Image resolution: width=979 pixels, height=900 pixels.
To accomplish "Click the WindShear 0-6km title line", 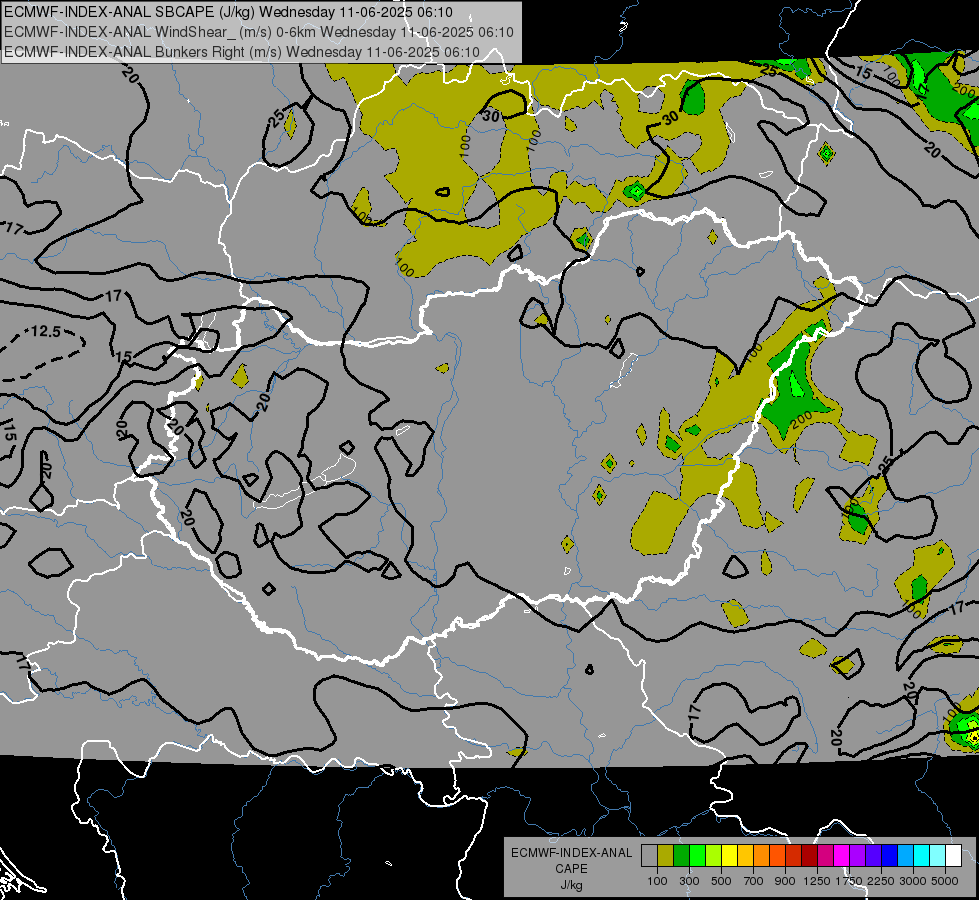I will 258,32.
